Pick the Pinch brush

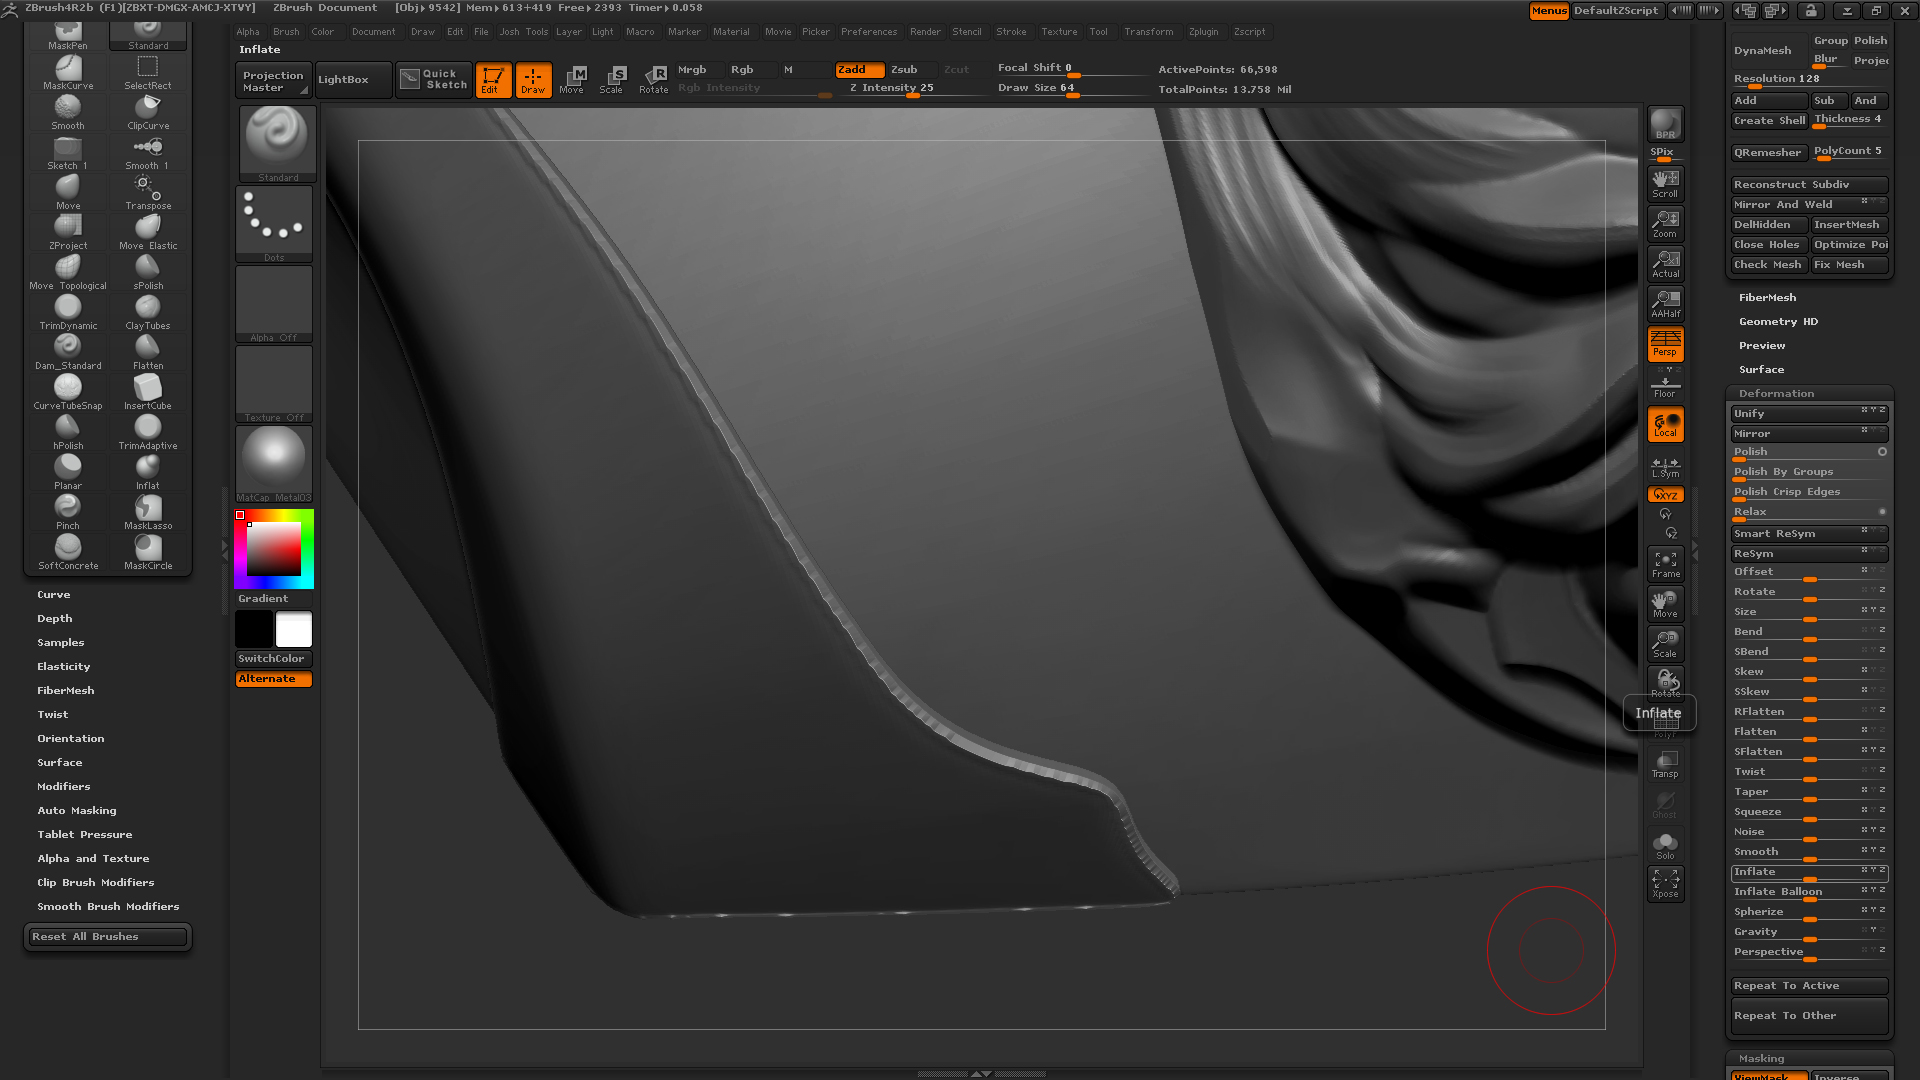[x=68, y=512]
